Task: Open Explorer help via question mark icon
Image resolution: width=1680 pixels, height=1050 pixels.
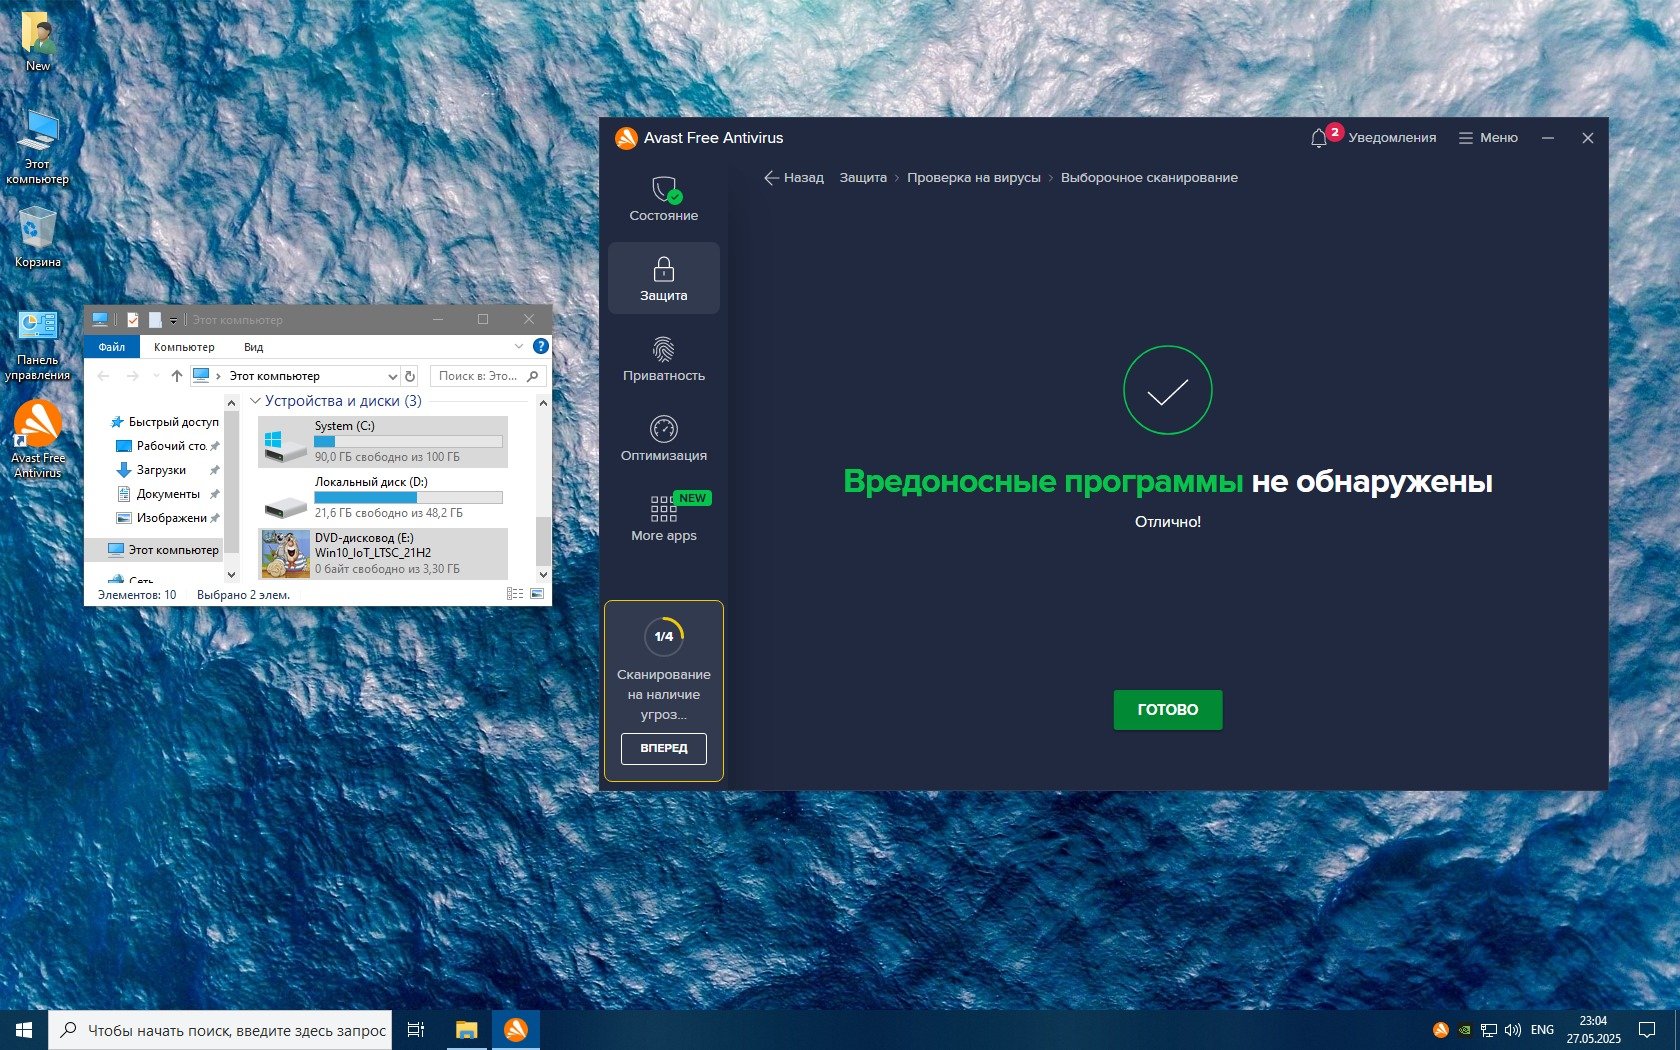Action: click(541, 346)
